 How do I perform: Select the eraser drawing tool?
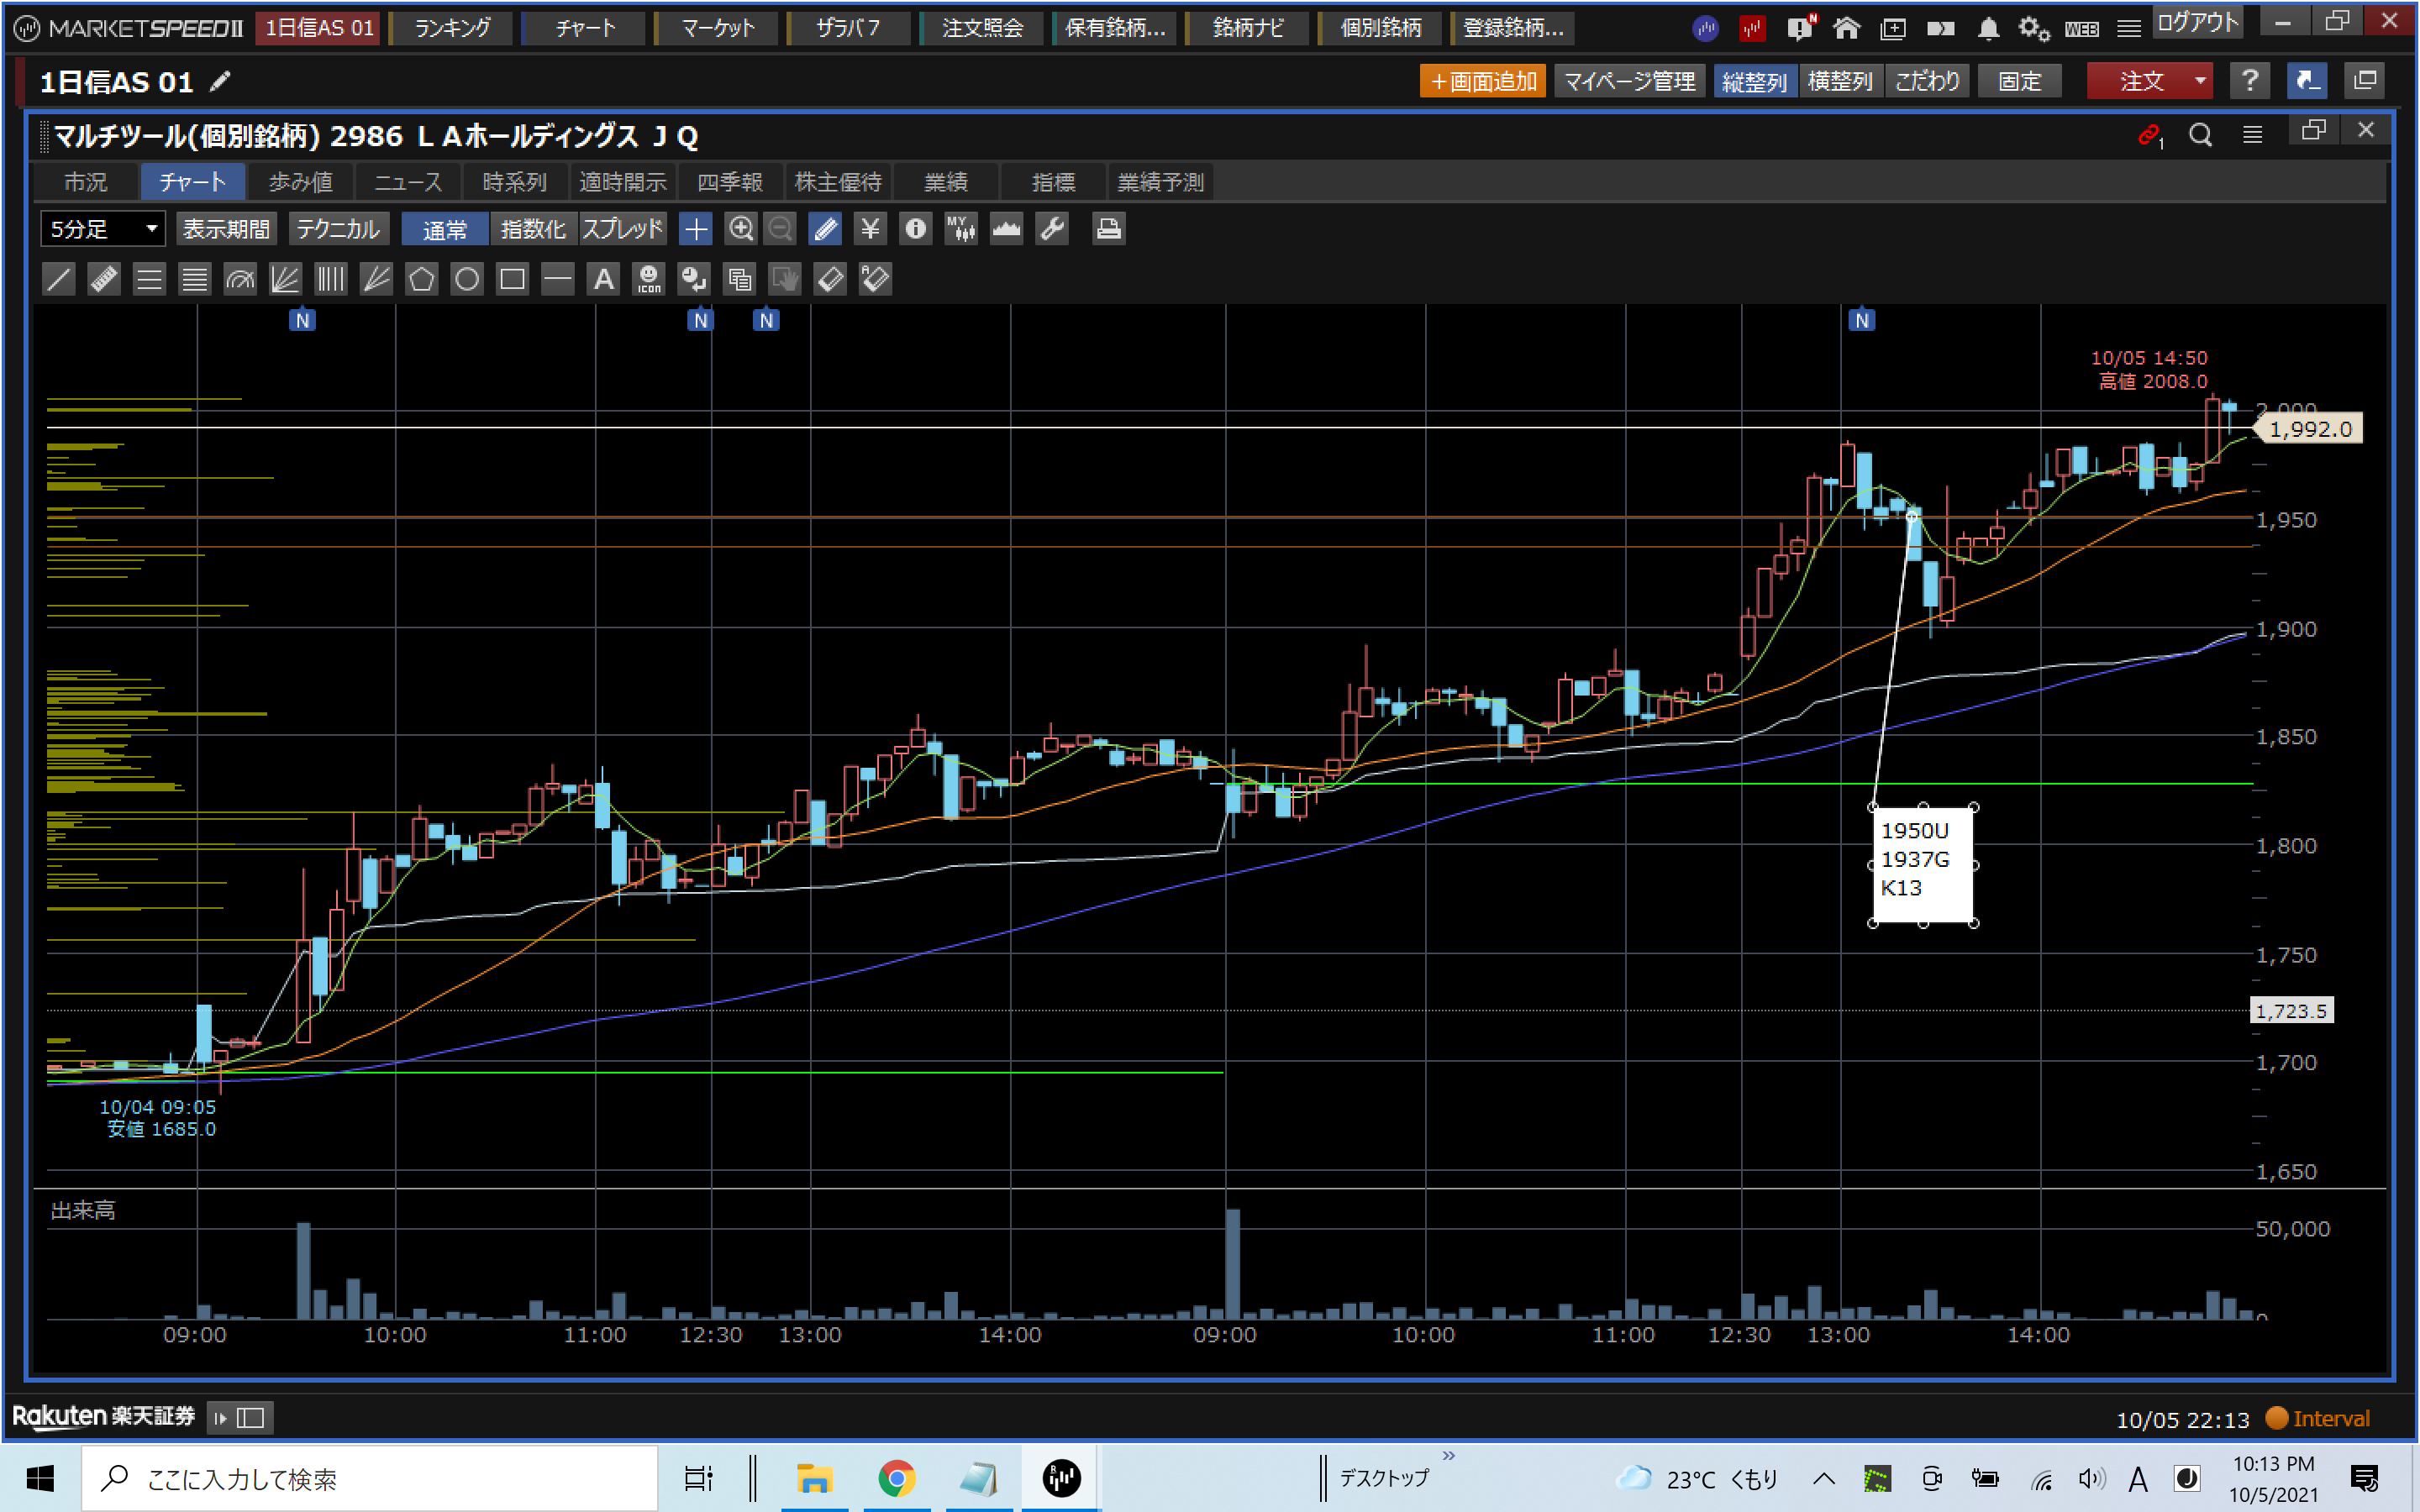point(830,279)
